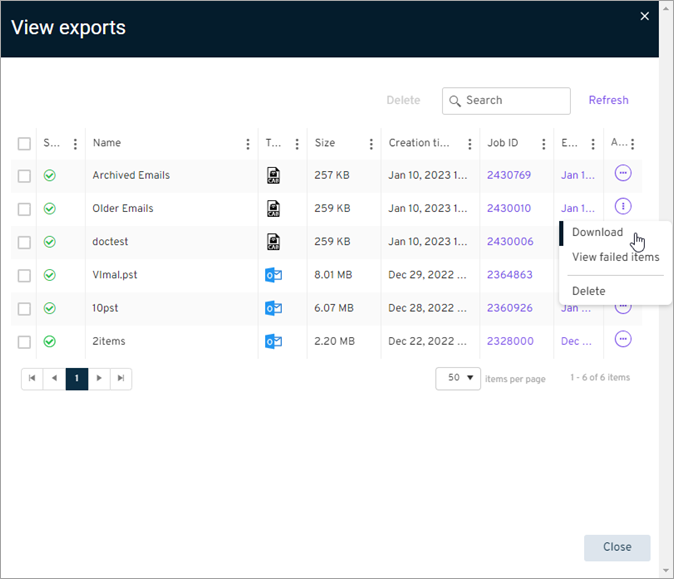Image resolution: width=674 pixels, height=579 pixels.
Task: Click the CAB file icon for Older Emails
Action: pos(273,208)
